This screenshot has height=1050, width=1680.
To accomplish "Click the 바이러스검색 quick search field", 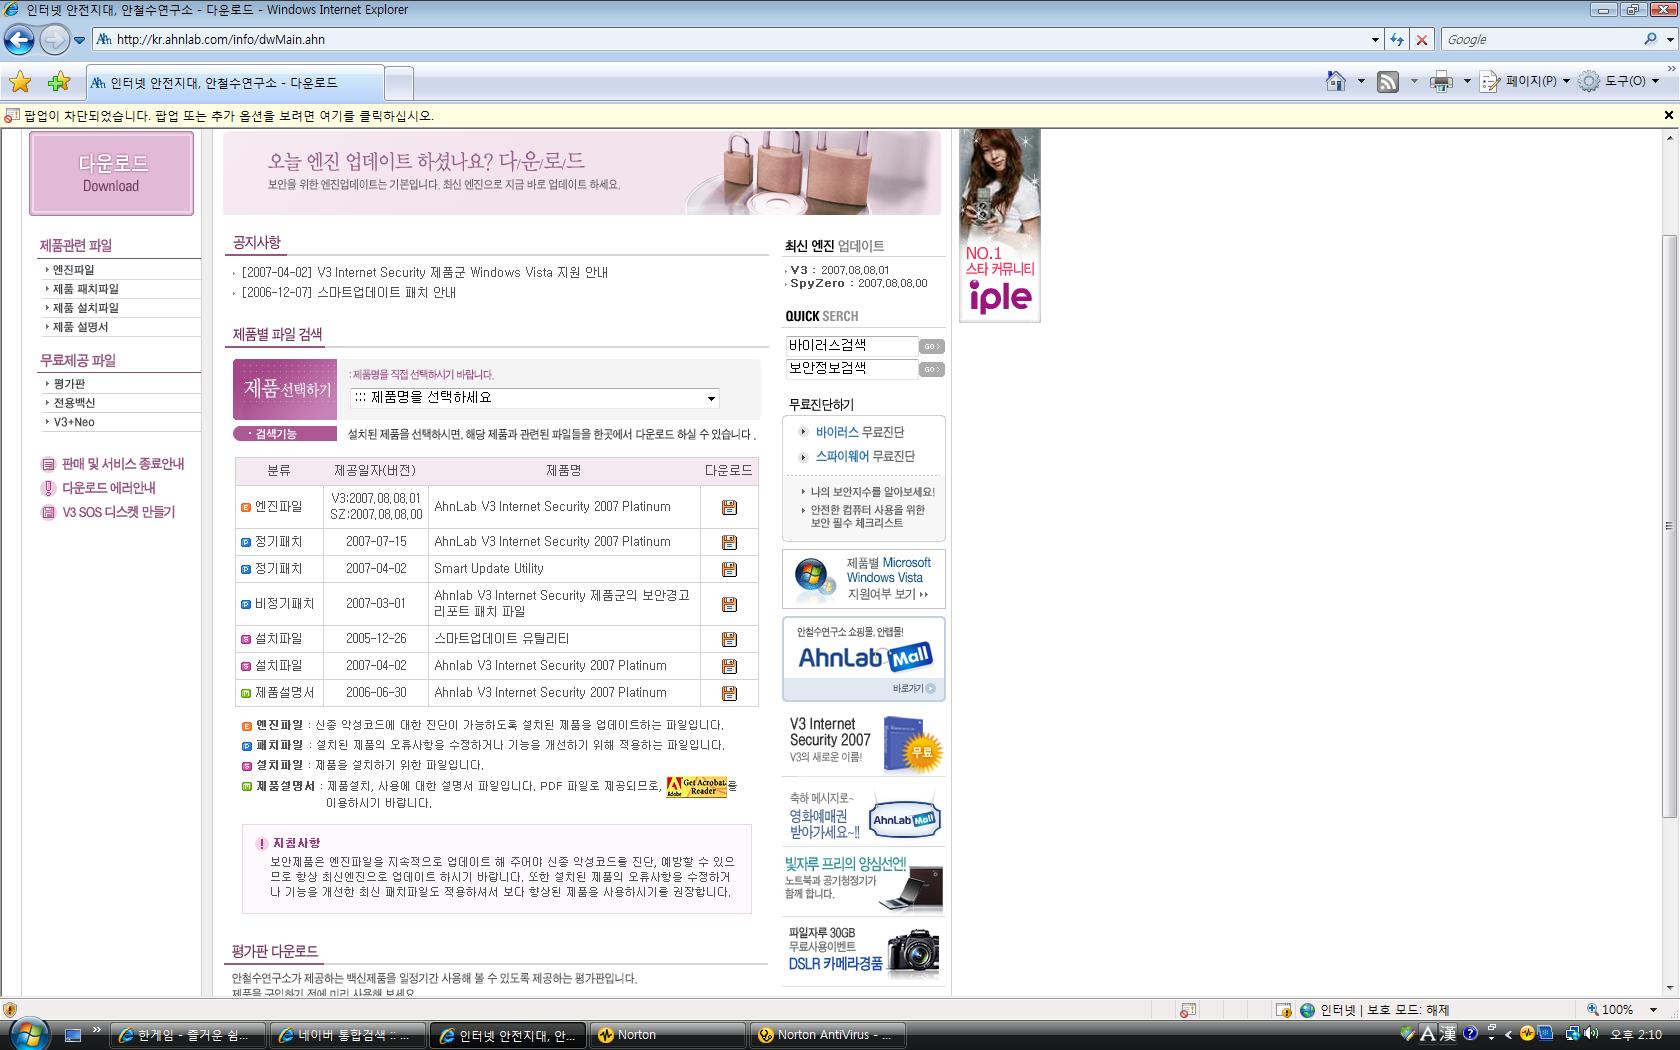I will [x=851, y=345].
